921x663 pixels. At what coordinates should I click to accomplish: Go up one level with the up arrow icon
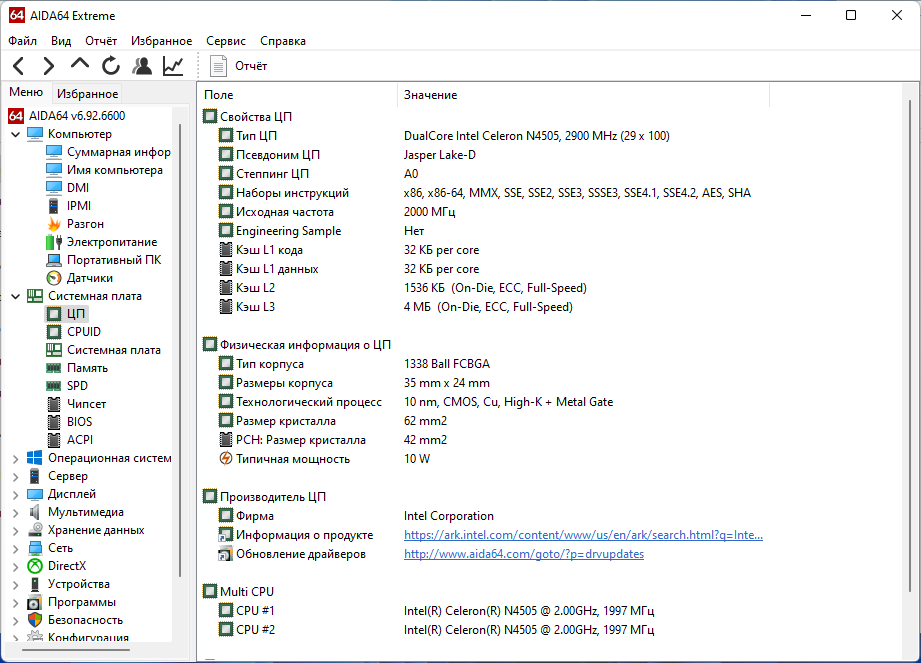[80, 65]
